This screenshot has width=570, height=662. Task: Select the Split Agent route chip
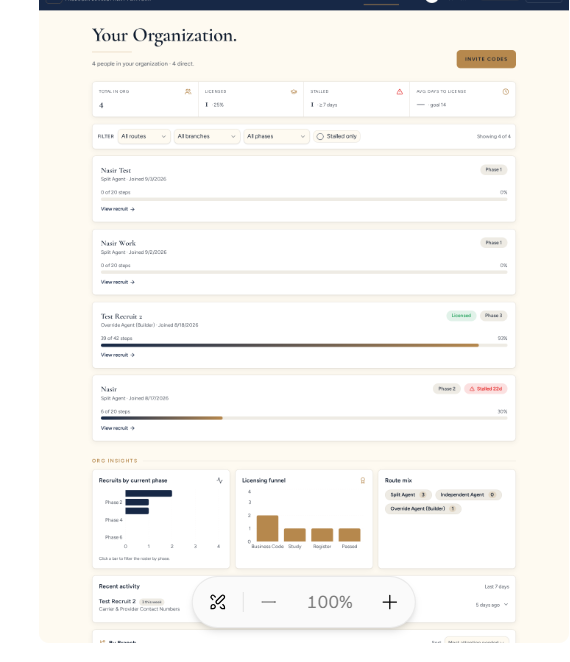click(408, 495)
